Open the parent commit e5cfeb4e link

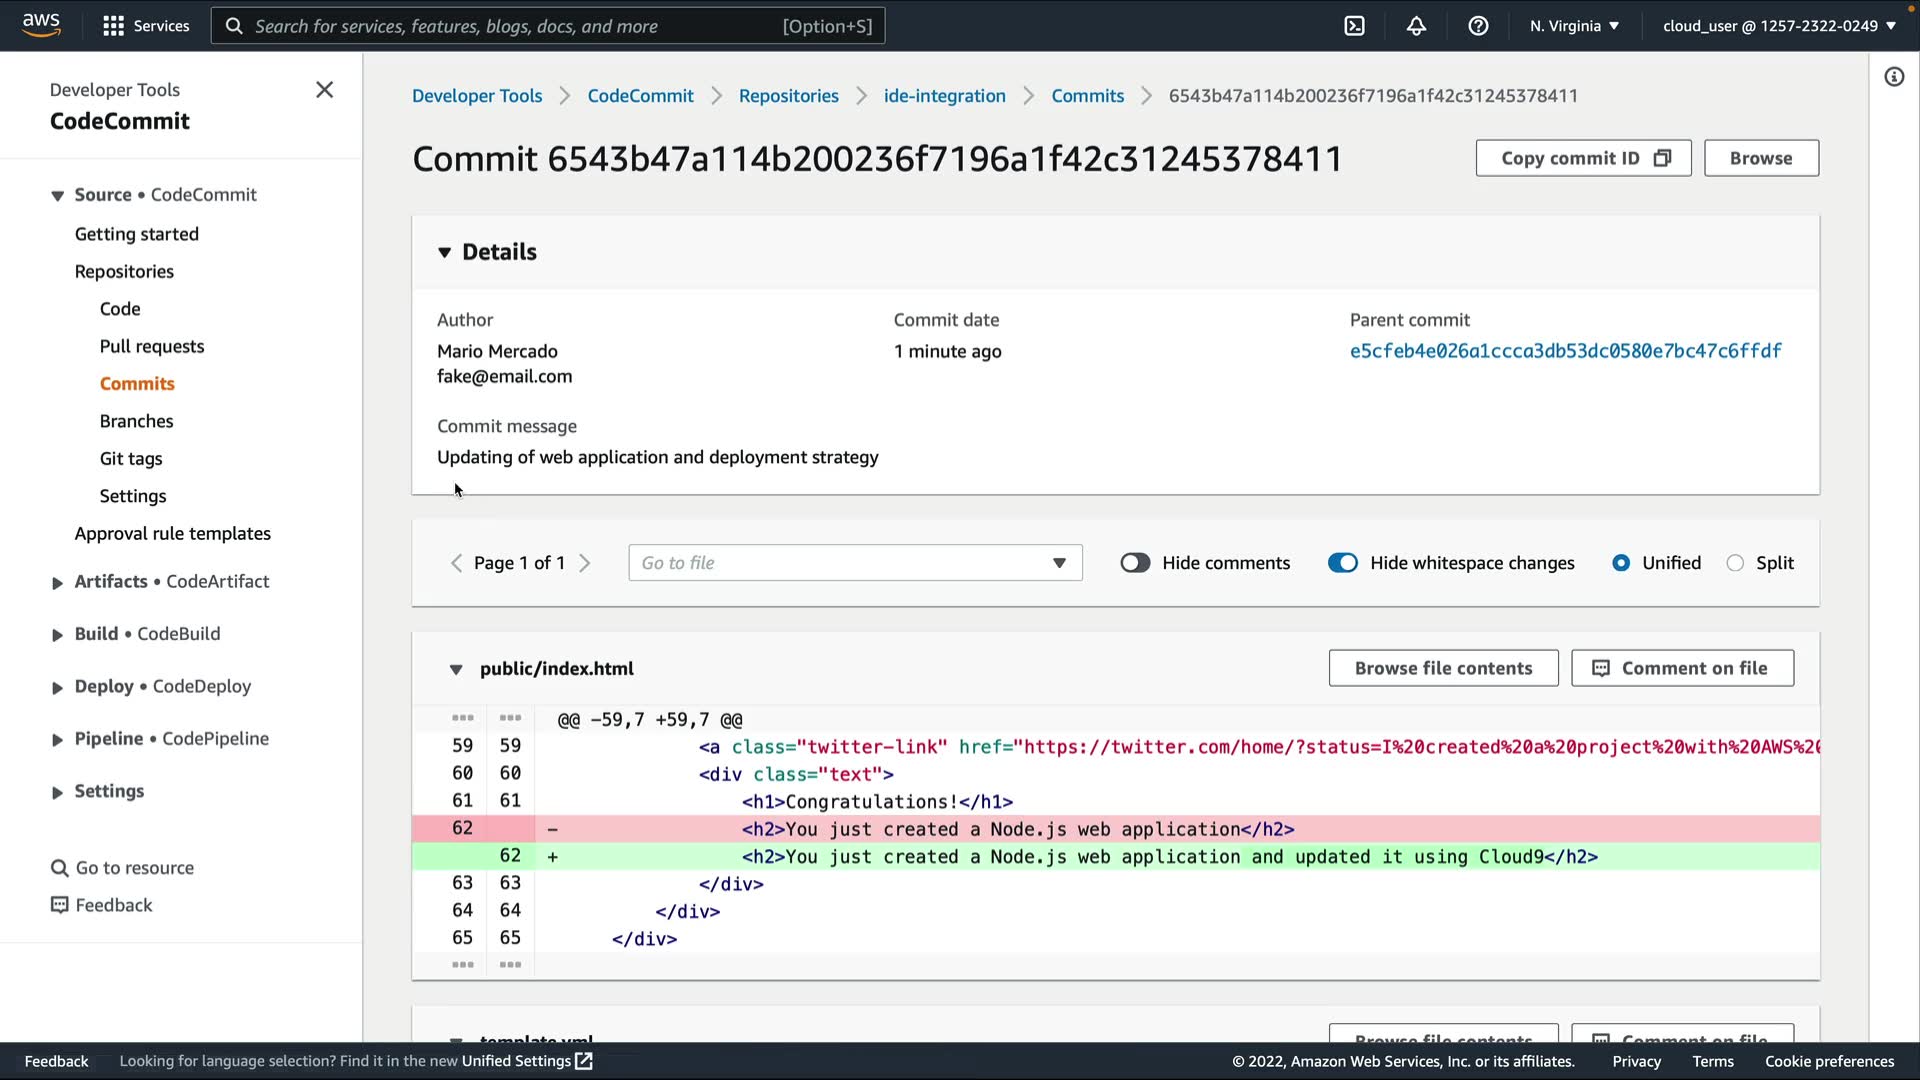(x=1565, y=351)
